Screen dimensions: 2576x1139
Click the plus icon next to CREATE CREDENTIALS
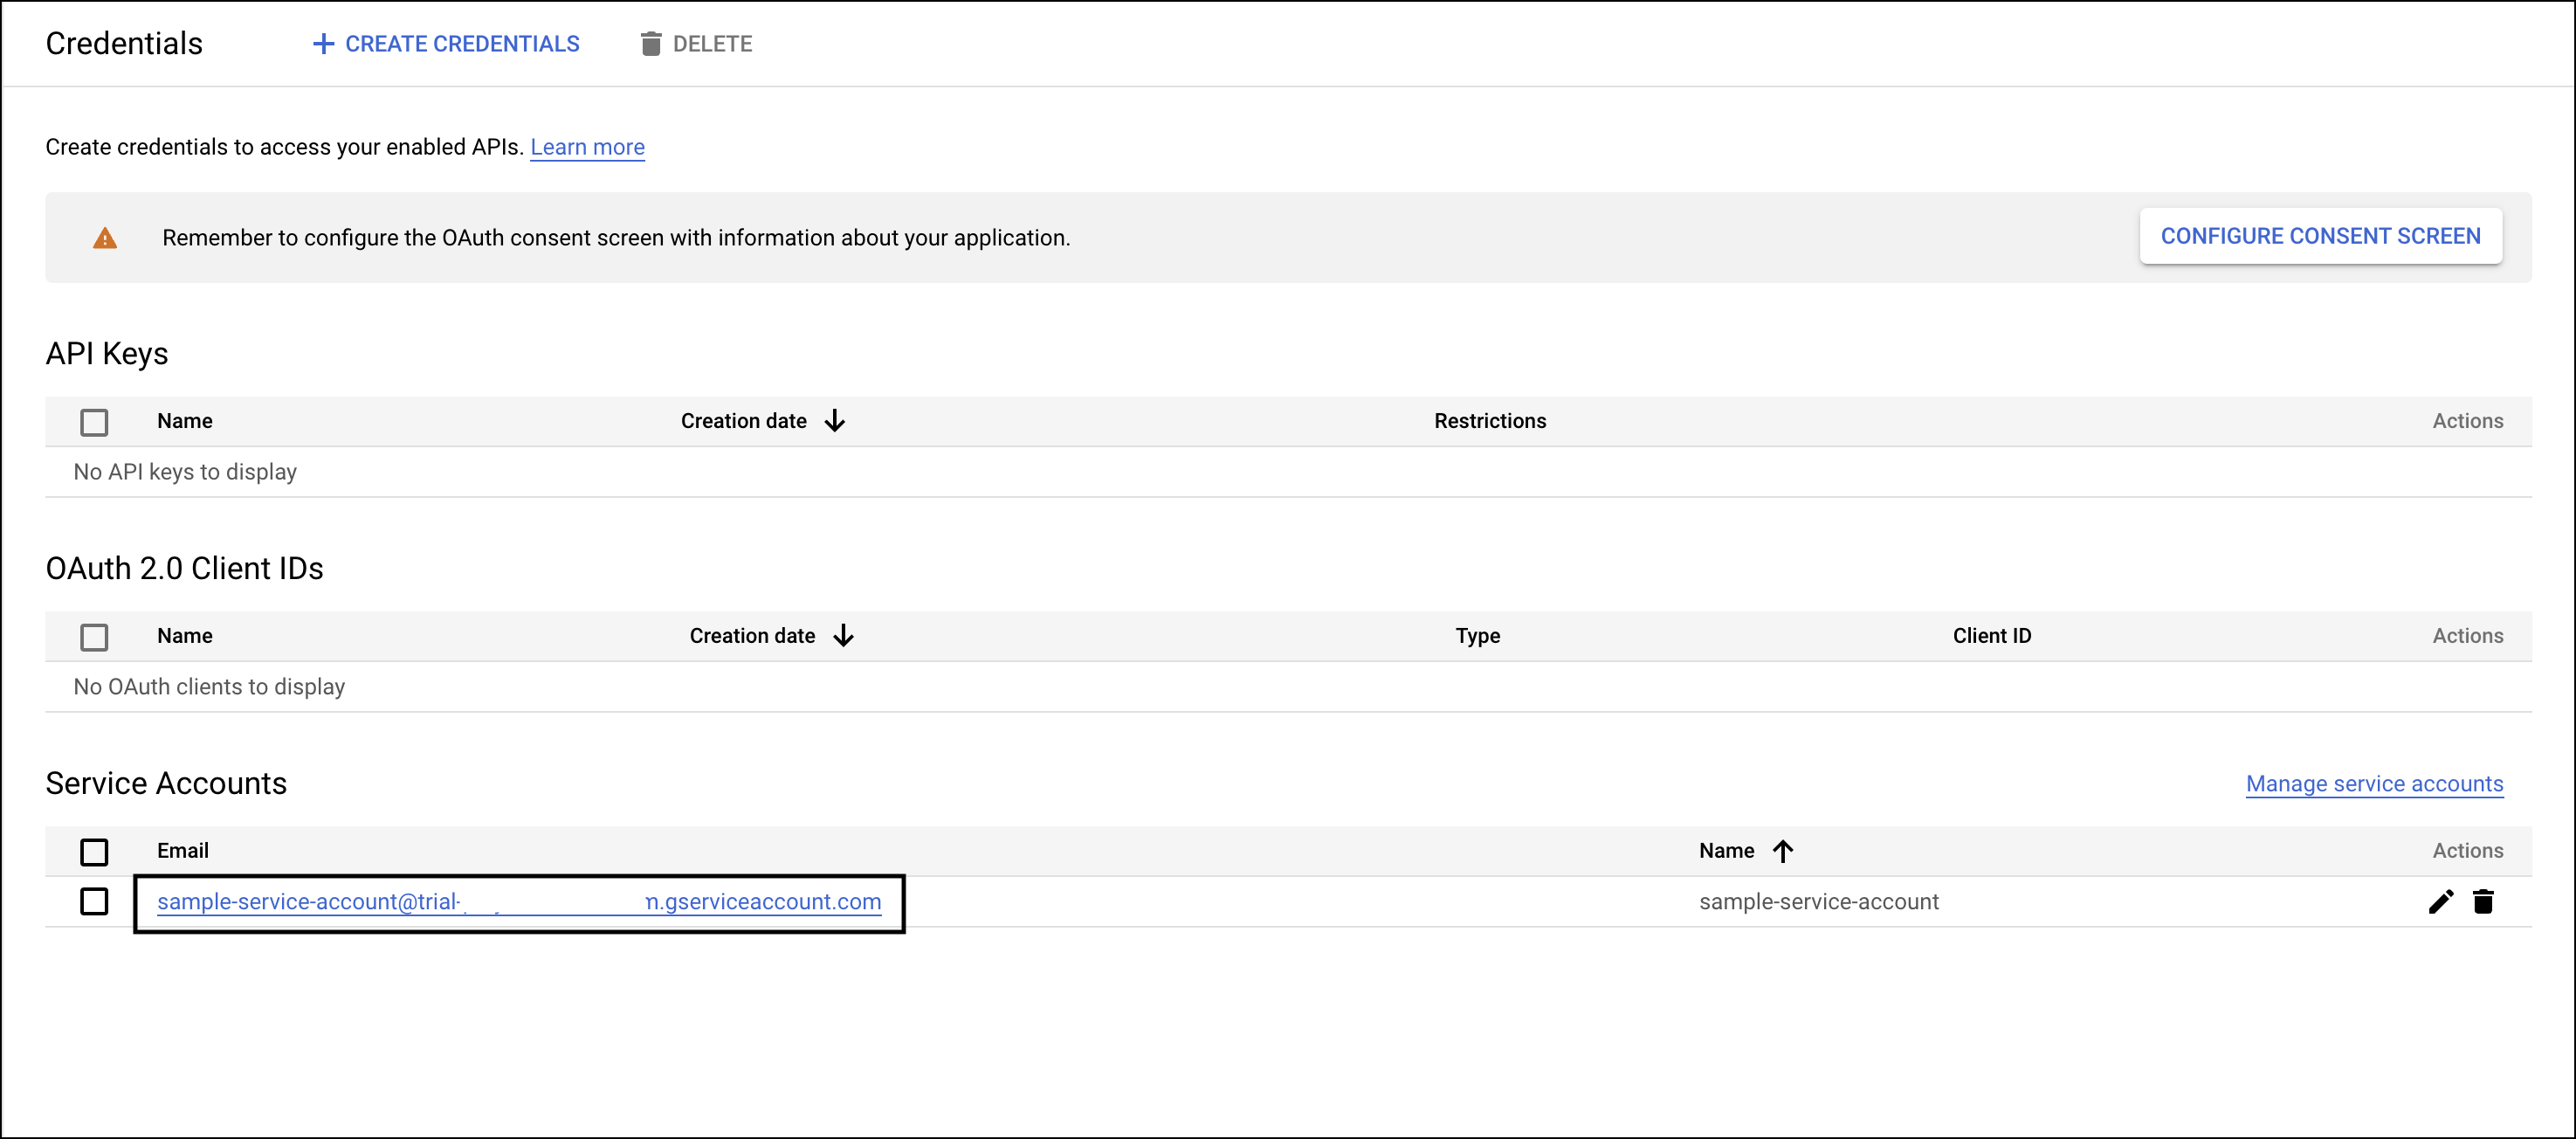(x=323, y=43)
